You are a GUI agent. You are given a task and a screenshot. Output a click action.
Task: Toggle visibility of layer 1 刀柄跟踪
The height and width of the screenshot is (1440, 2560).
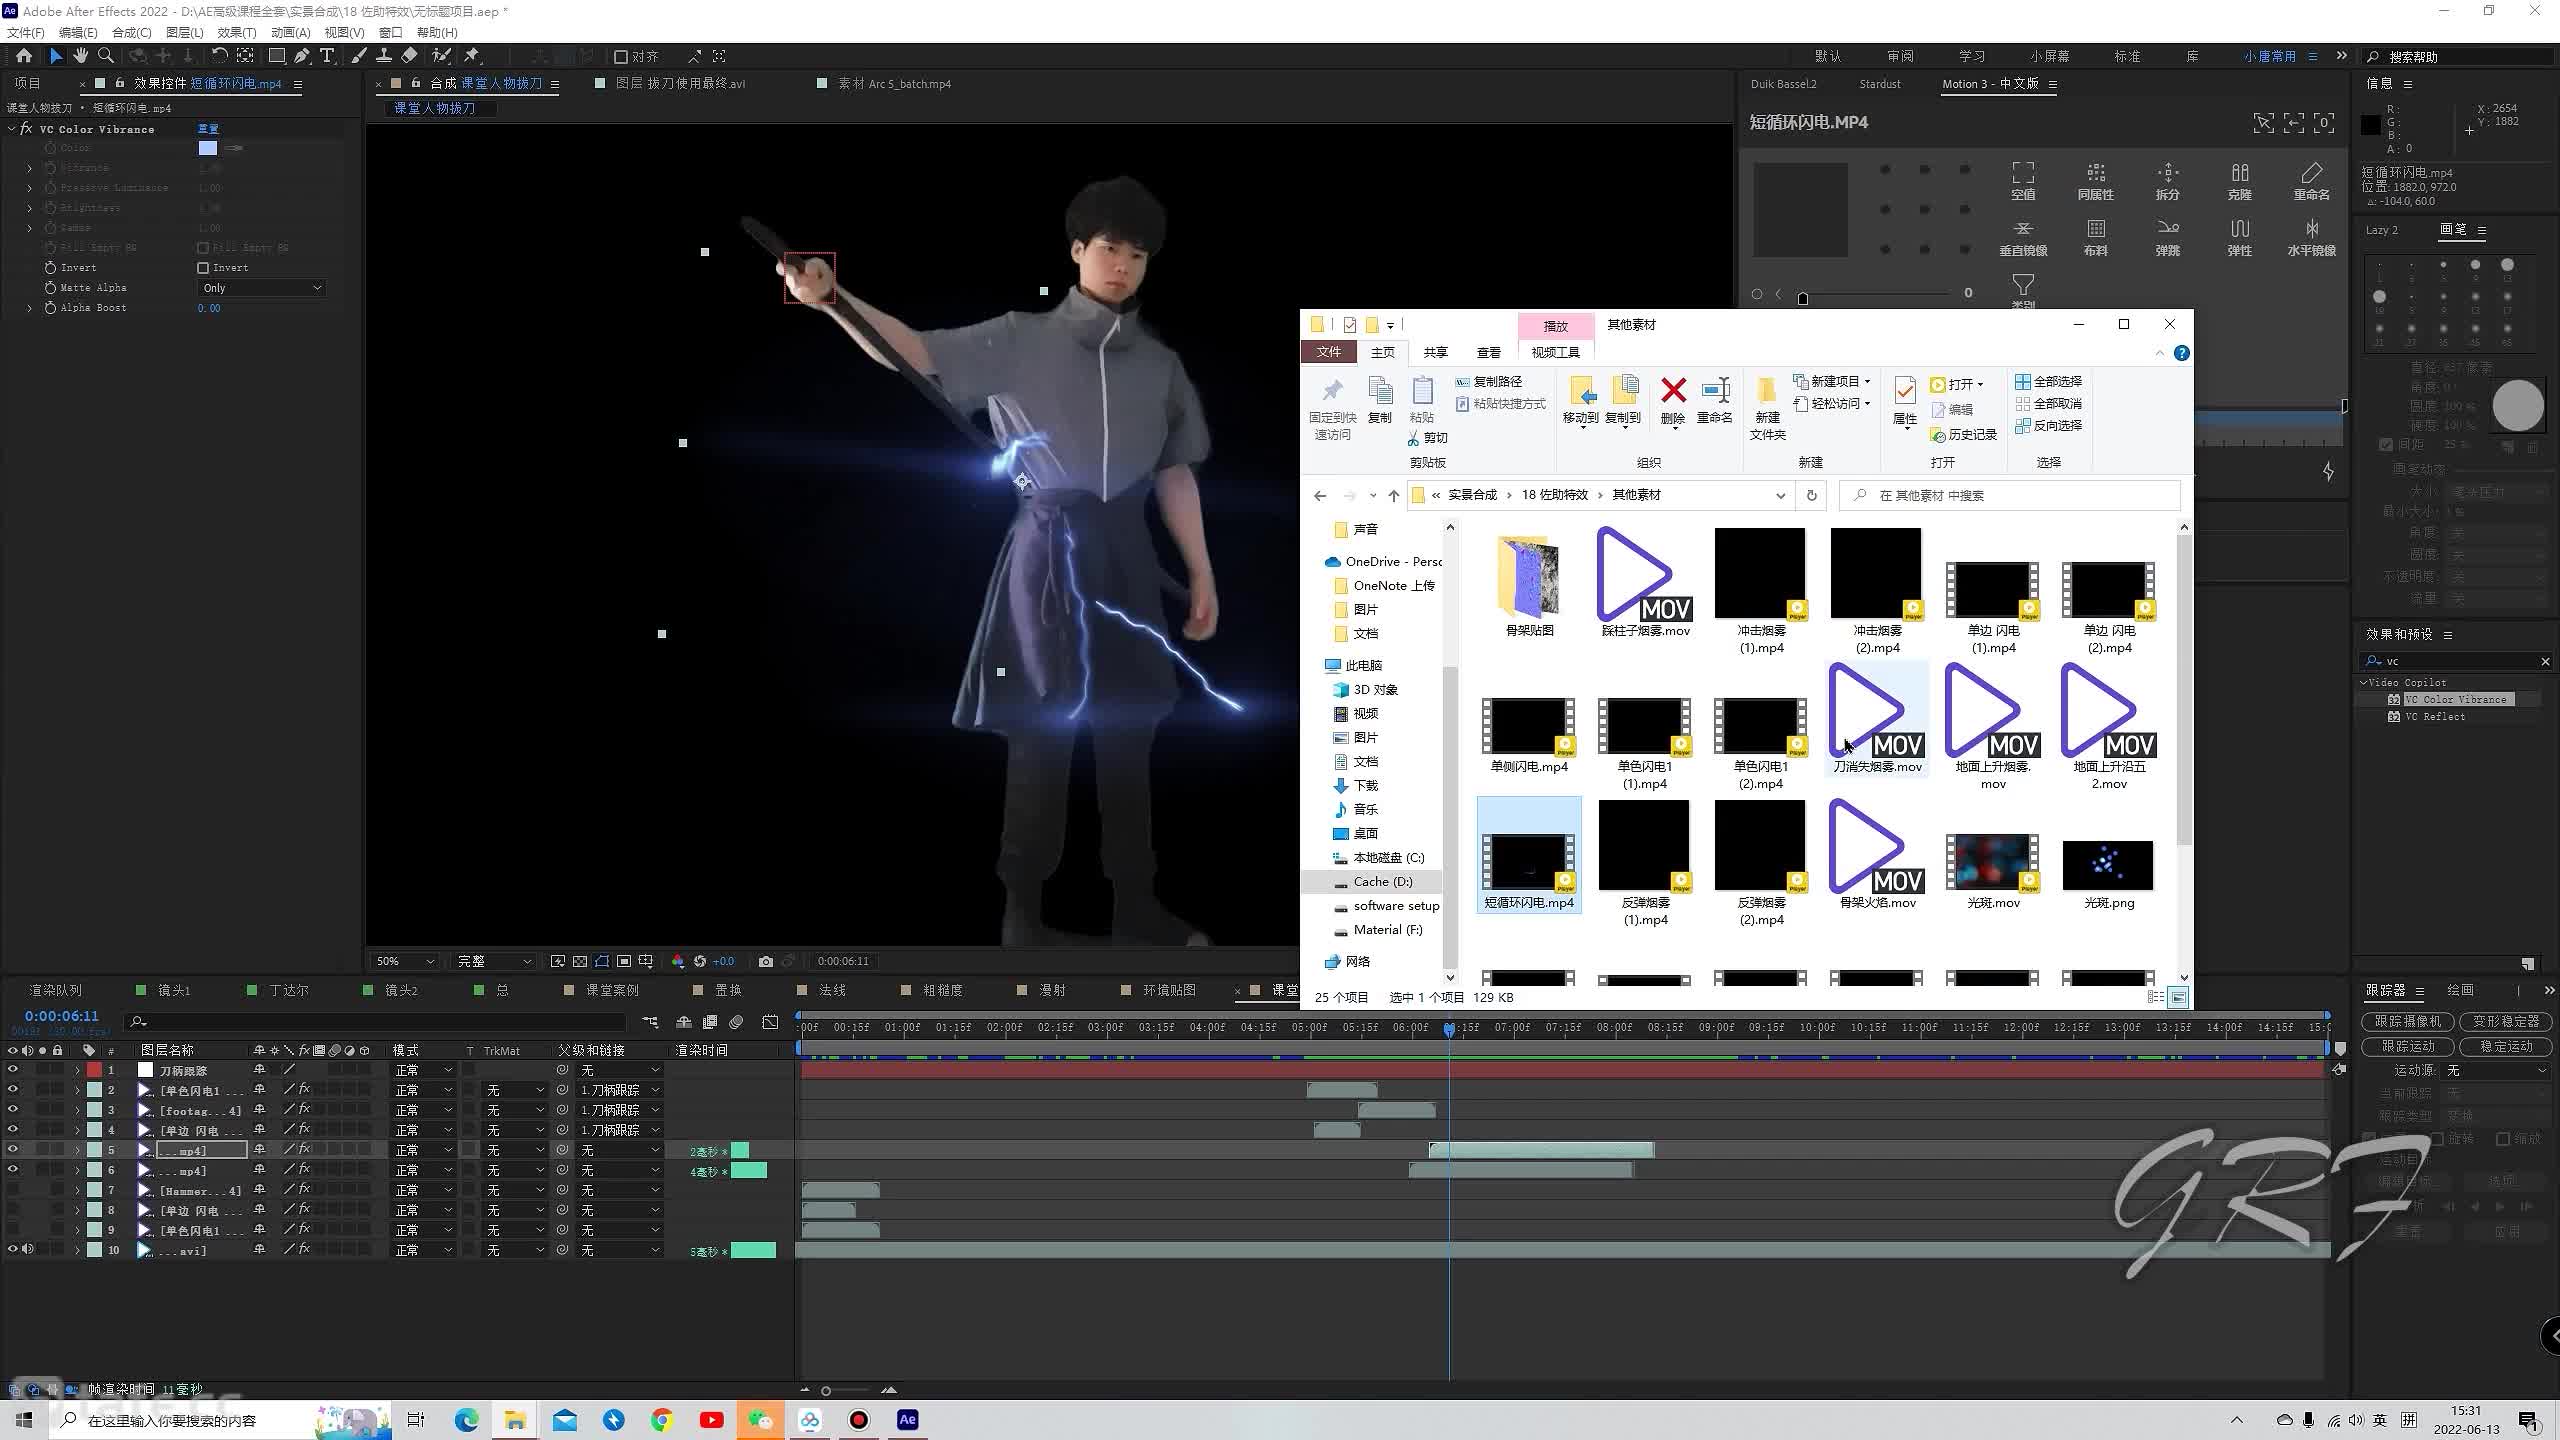(x=13, y=1069)
